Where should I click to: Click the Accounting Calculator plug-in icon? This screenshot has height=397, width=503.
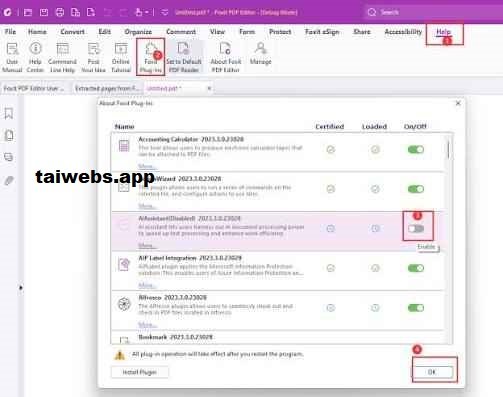click(124, 146)
